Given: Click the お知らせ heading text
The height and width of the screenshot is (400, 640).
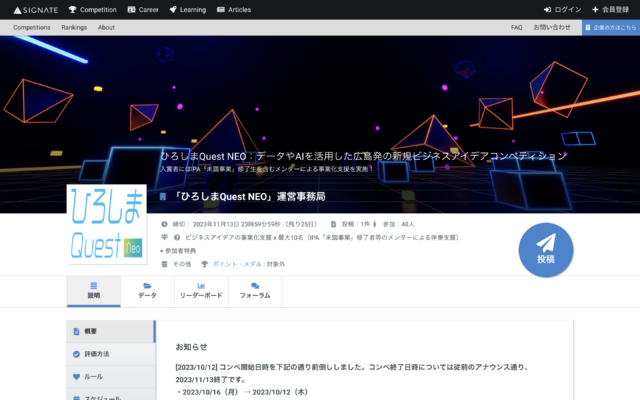Looking at the screenshot, I should [191, 347].
